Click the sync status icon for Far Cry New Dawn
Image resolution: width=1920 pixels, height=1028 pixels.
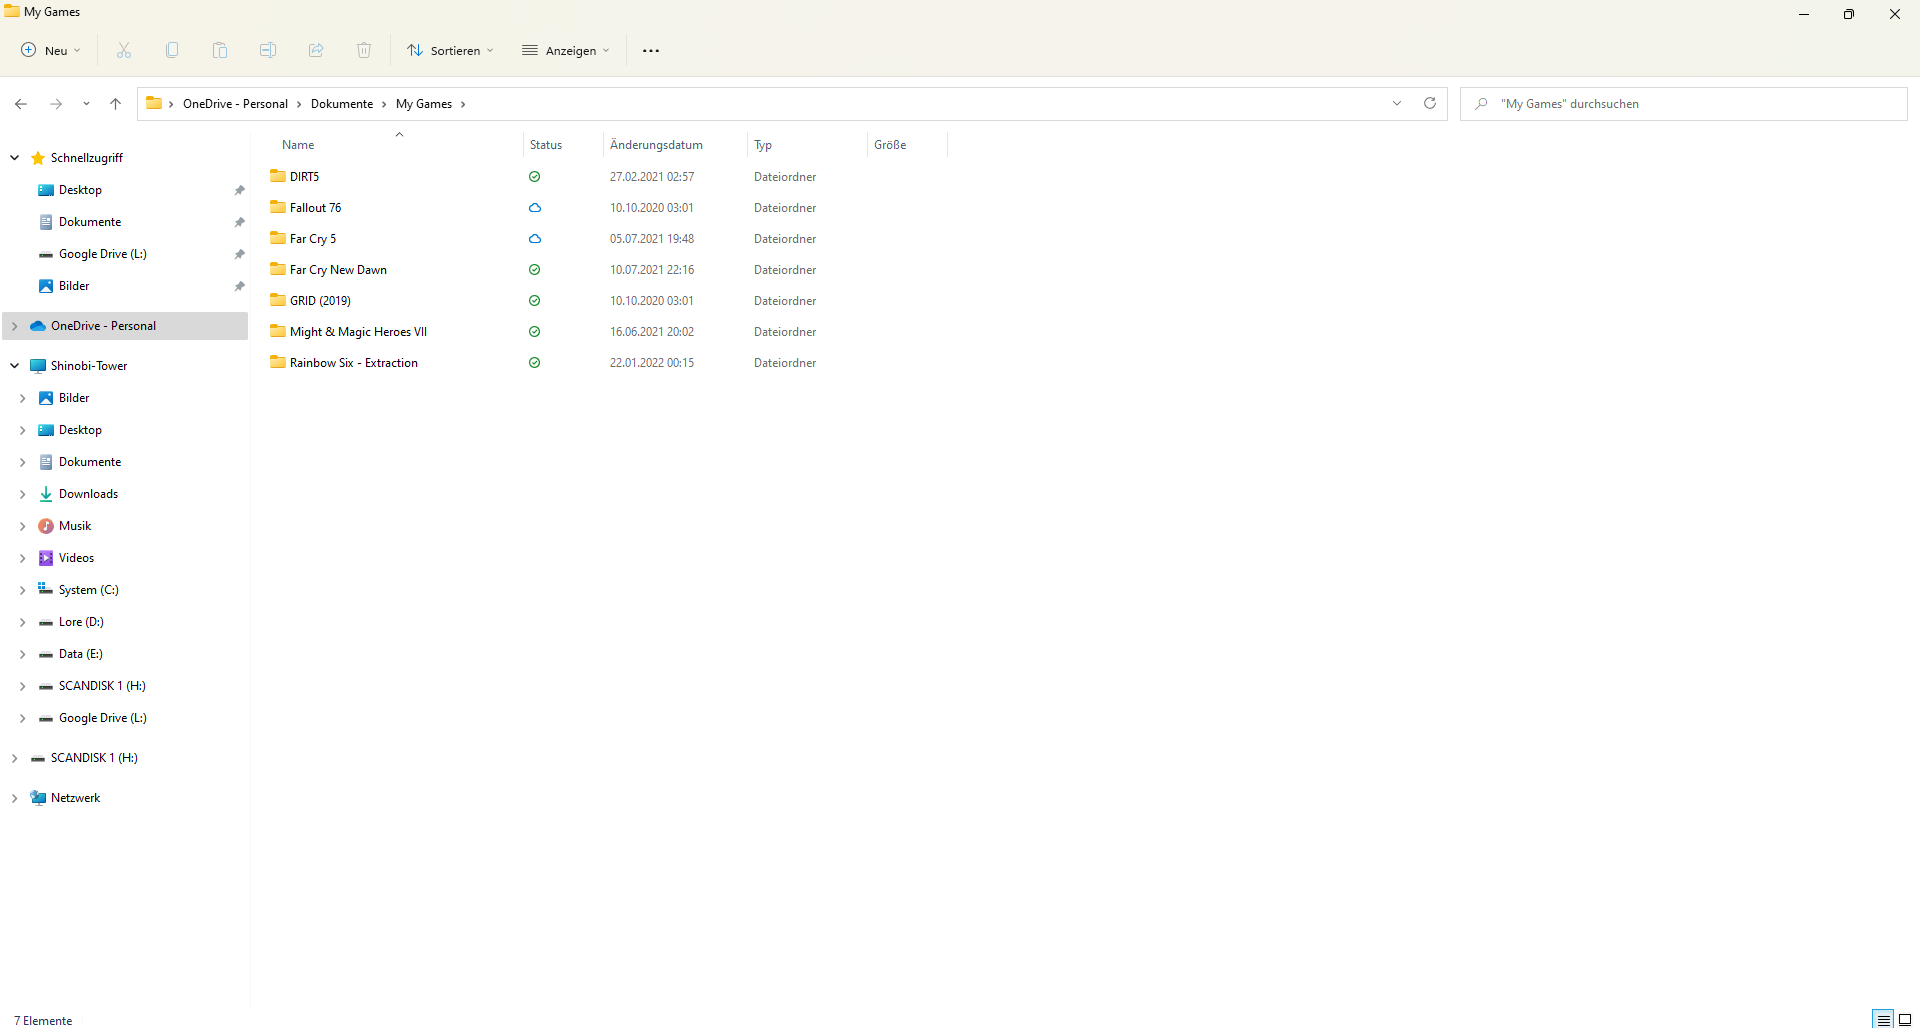[535, 270]
